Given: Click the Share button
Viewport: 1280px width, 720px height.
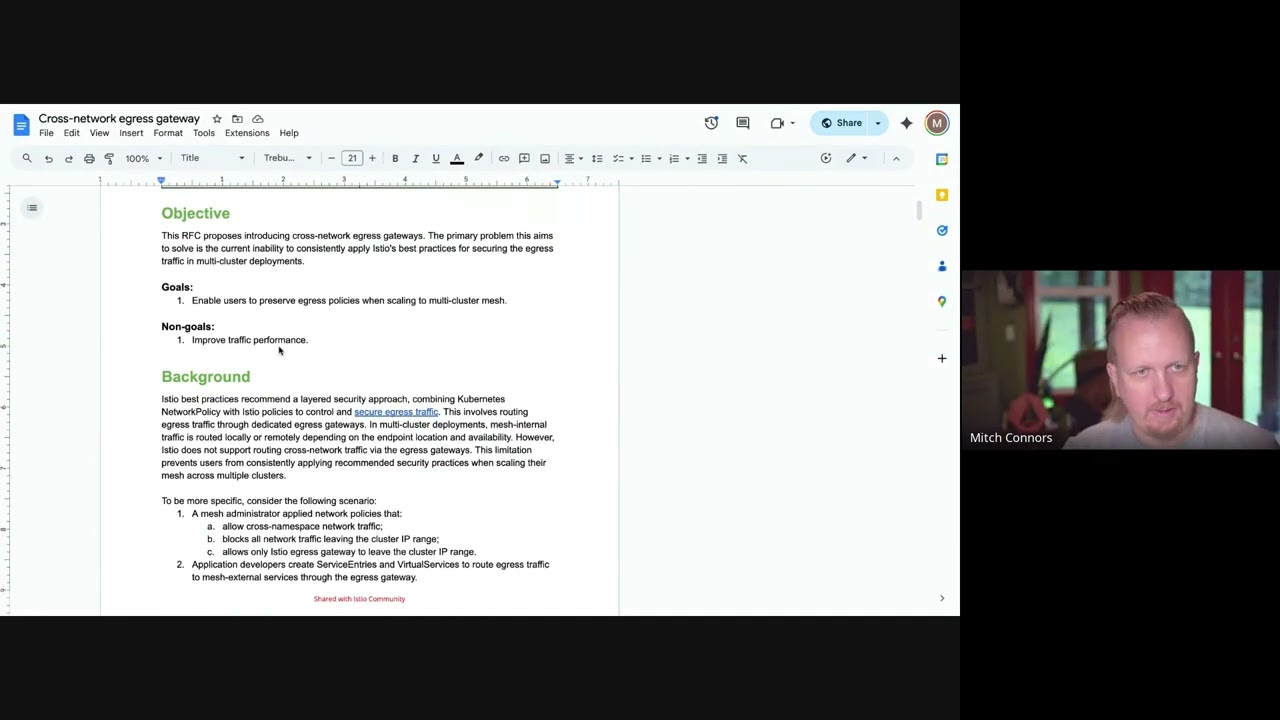Looking at the screenshot, I should pos(841,123).
